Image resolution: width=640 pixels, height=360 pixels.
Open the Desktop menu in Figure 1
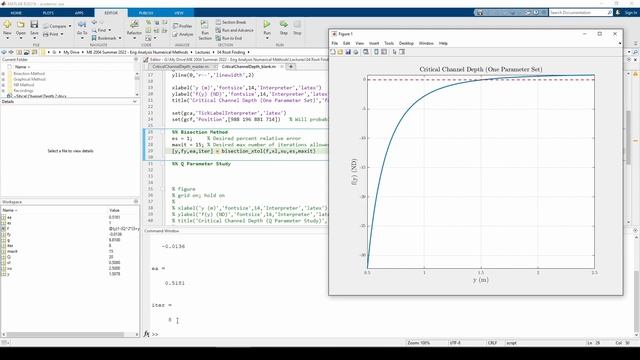coord(406,43)
